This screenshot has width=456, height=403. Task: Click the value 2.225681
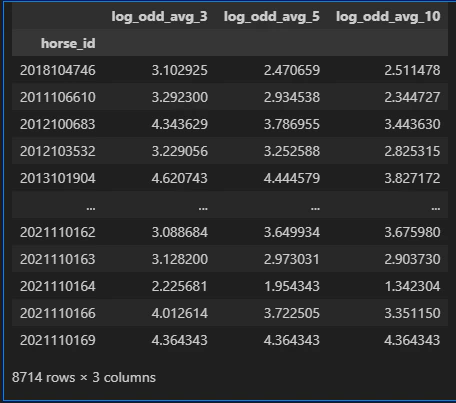pos(180,286)
